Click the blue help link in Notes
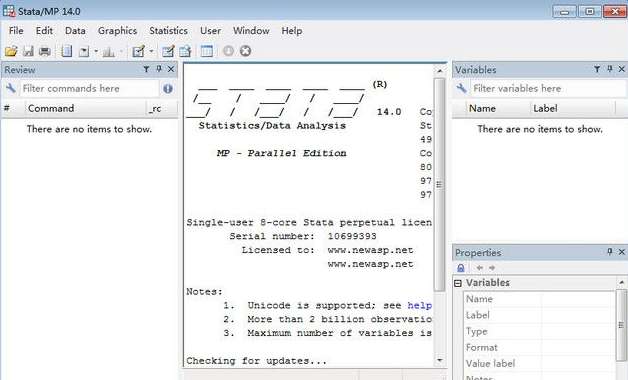 pos(419,306)
